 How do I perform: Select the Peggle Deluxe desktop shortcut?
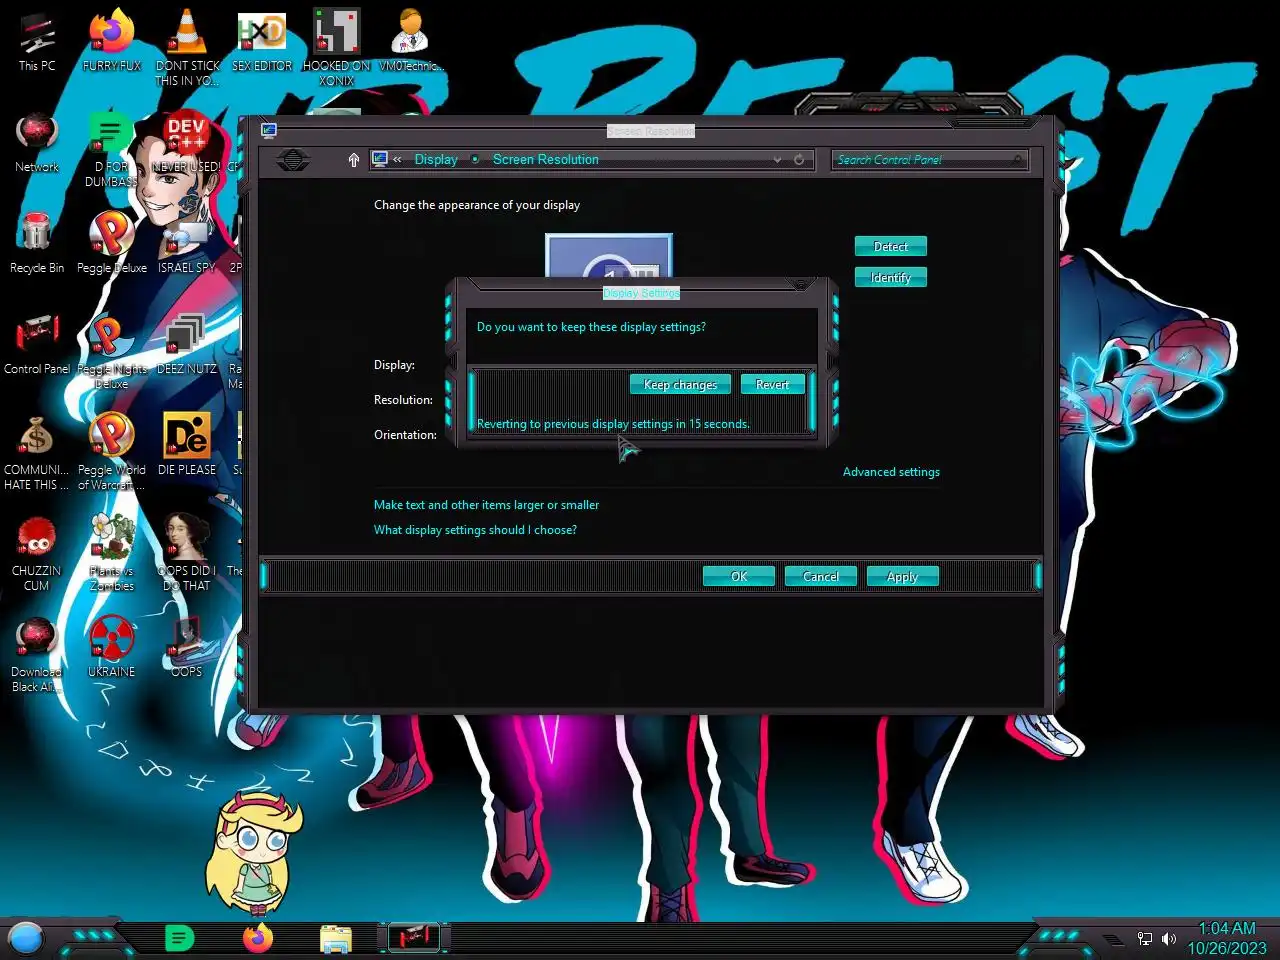click(112, 245)
